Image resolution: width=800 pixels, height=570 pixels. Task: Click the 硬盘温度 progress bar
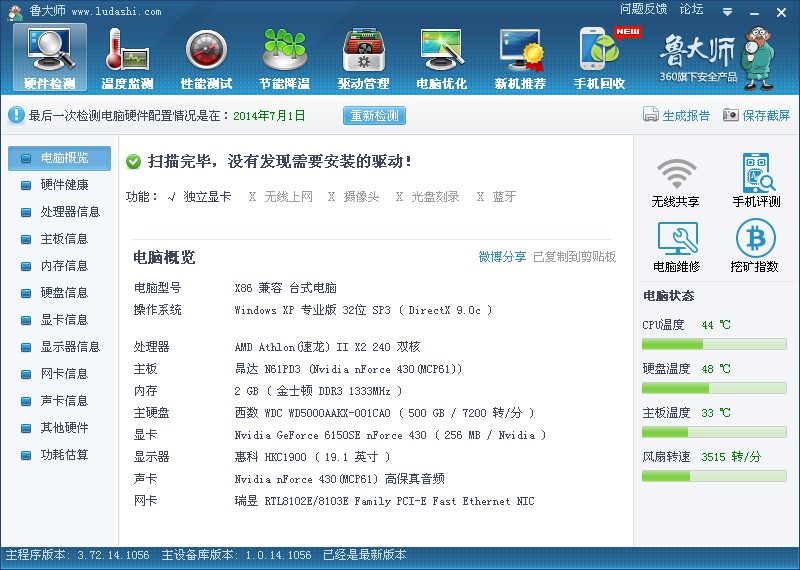[x=714, y=388]
